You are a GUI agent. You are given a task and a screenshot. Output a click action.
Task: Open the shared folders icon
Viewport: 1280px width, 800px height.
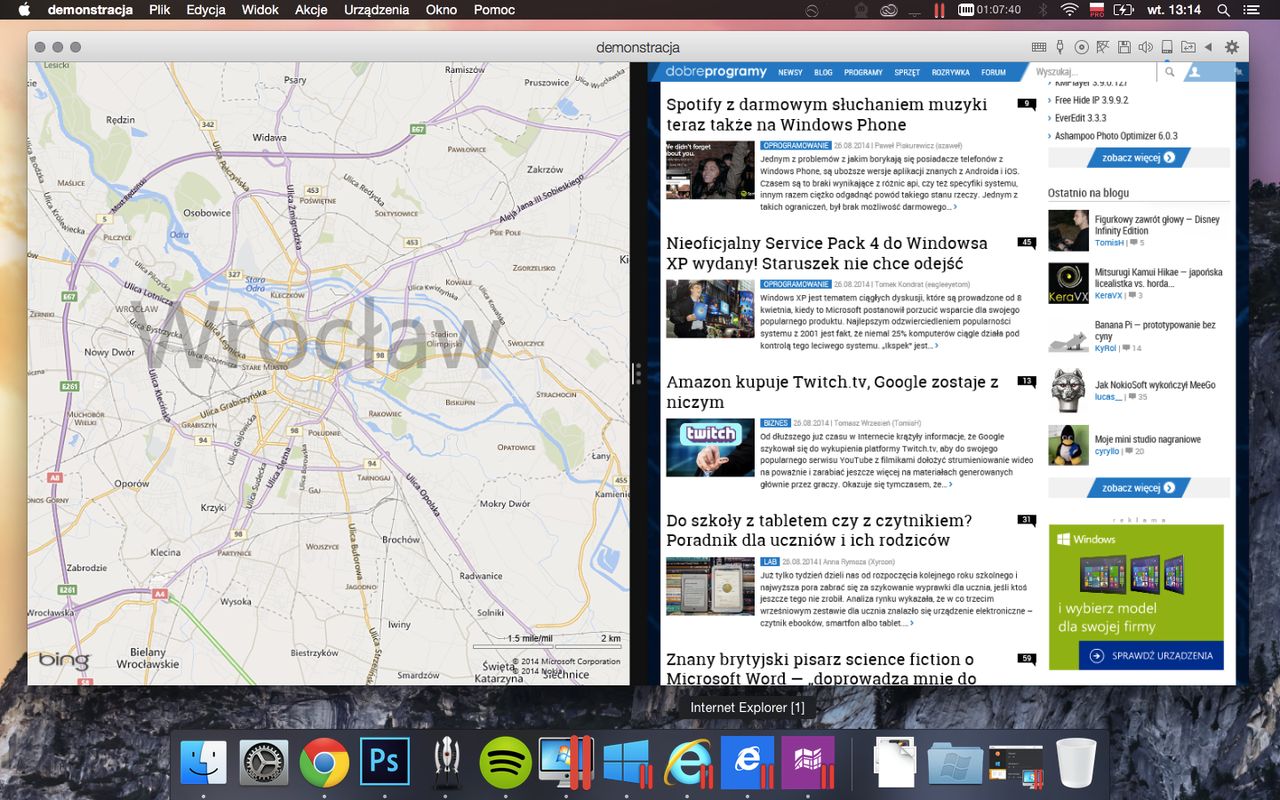coord(1188,47)
